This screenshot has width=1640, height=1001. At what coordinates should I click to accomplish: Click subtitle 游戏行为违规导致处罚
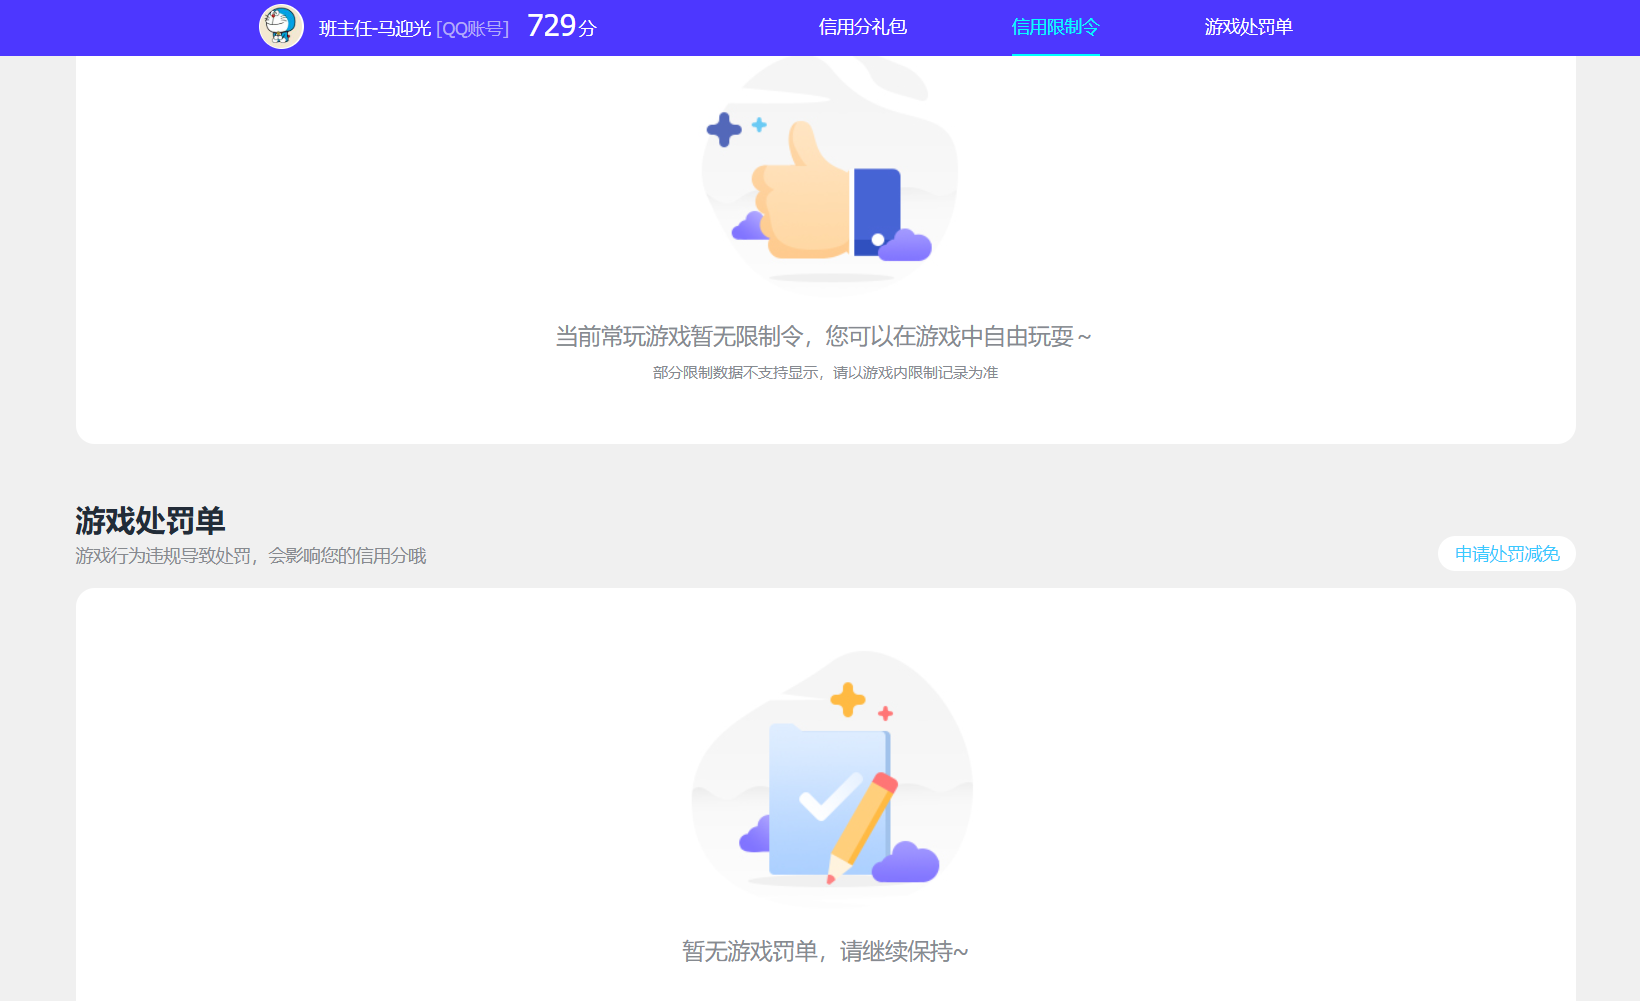[163, 556]
